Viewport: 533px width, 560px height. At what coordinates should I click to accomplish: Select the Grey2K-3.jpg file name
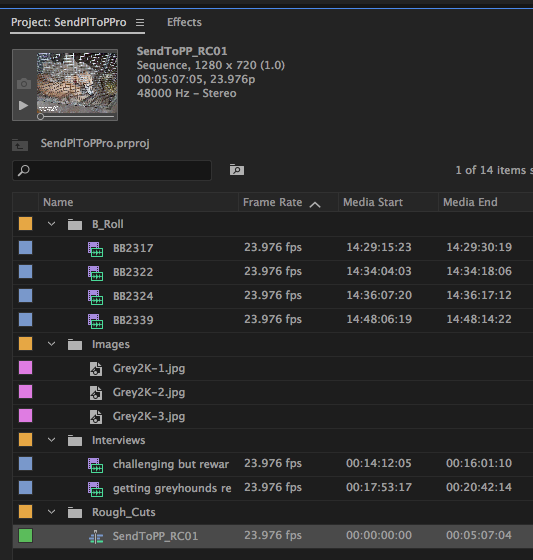click(149, 416)
